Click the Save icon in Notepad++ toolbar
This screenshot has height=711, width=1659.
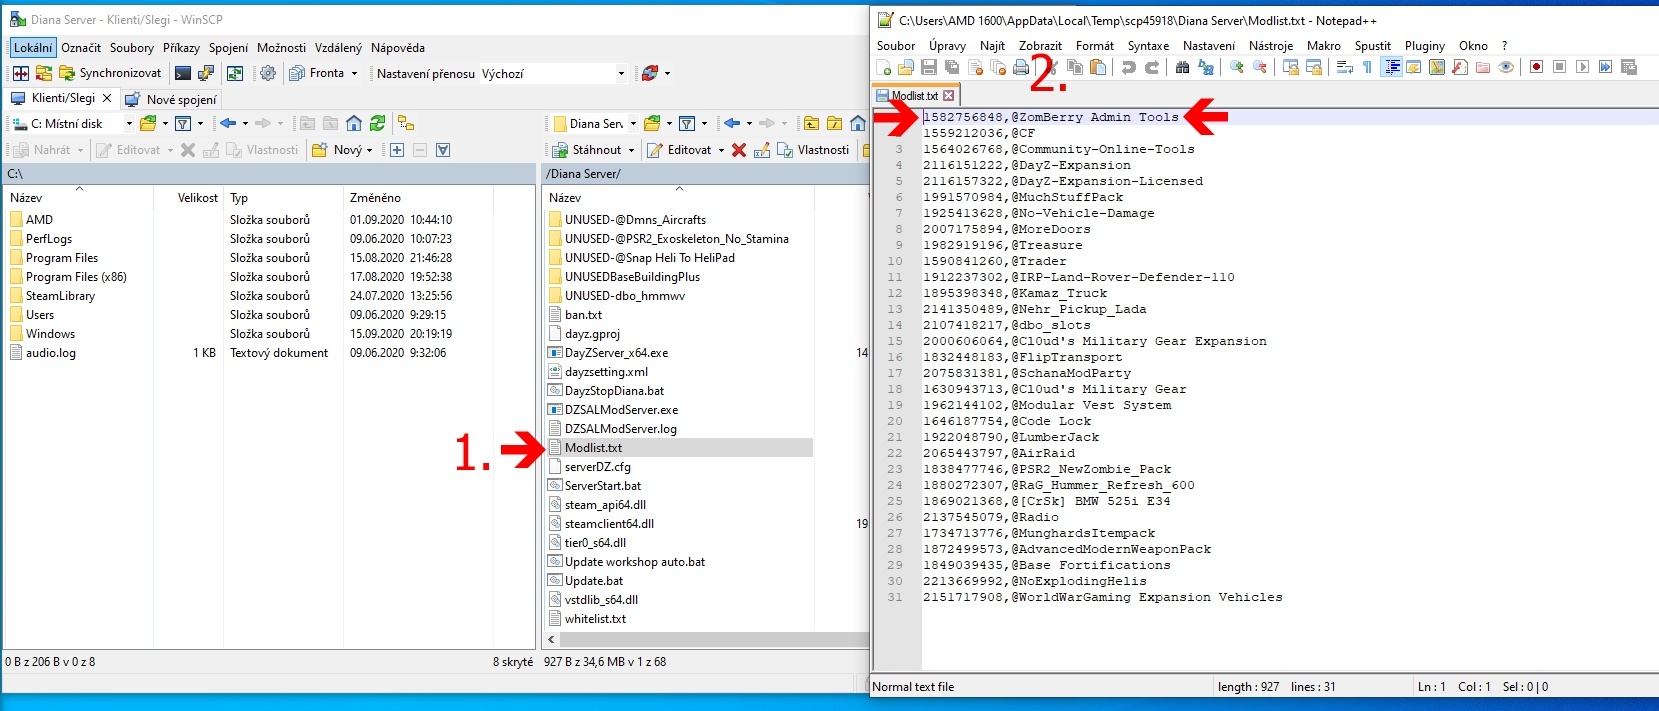[929, 67]
